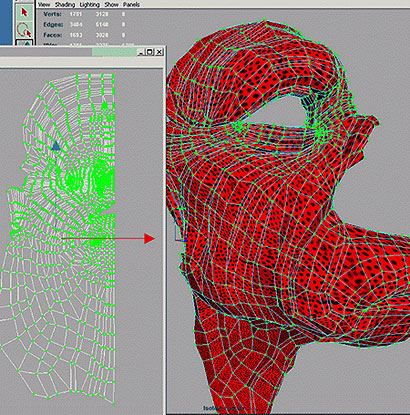This screenshot has width=410, height=415.
Task: Open the Shading menu
Action: [x=65, y=4]
